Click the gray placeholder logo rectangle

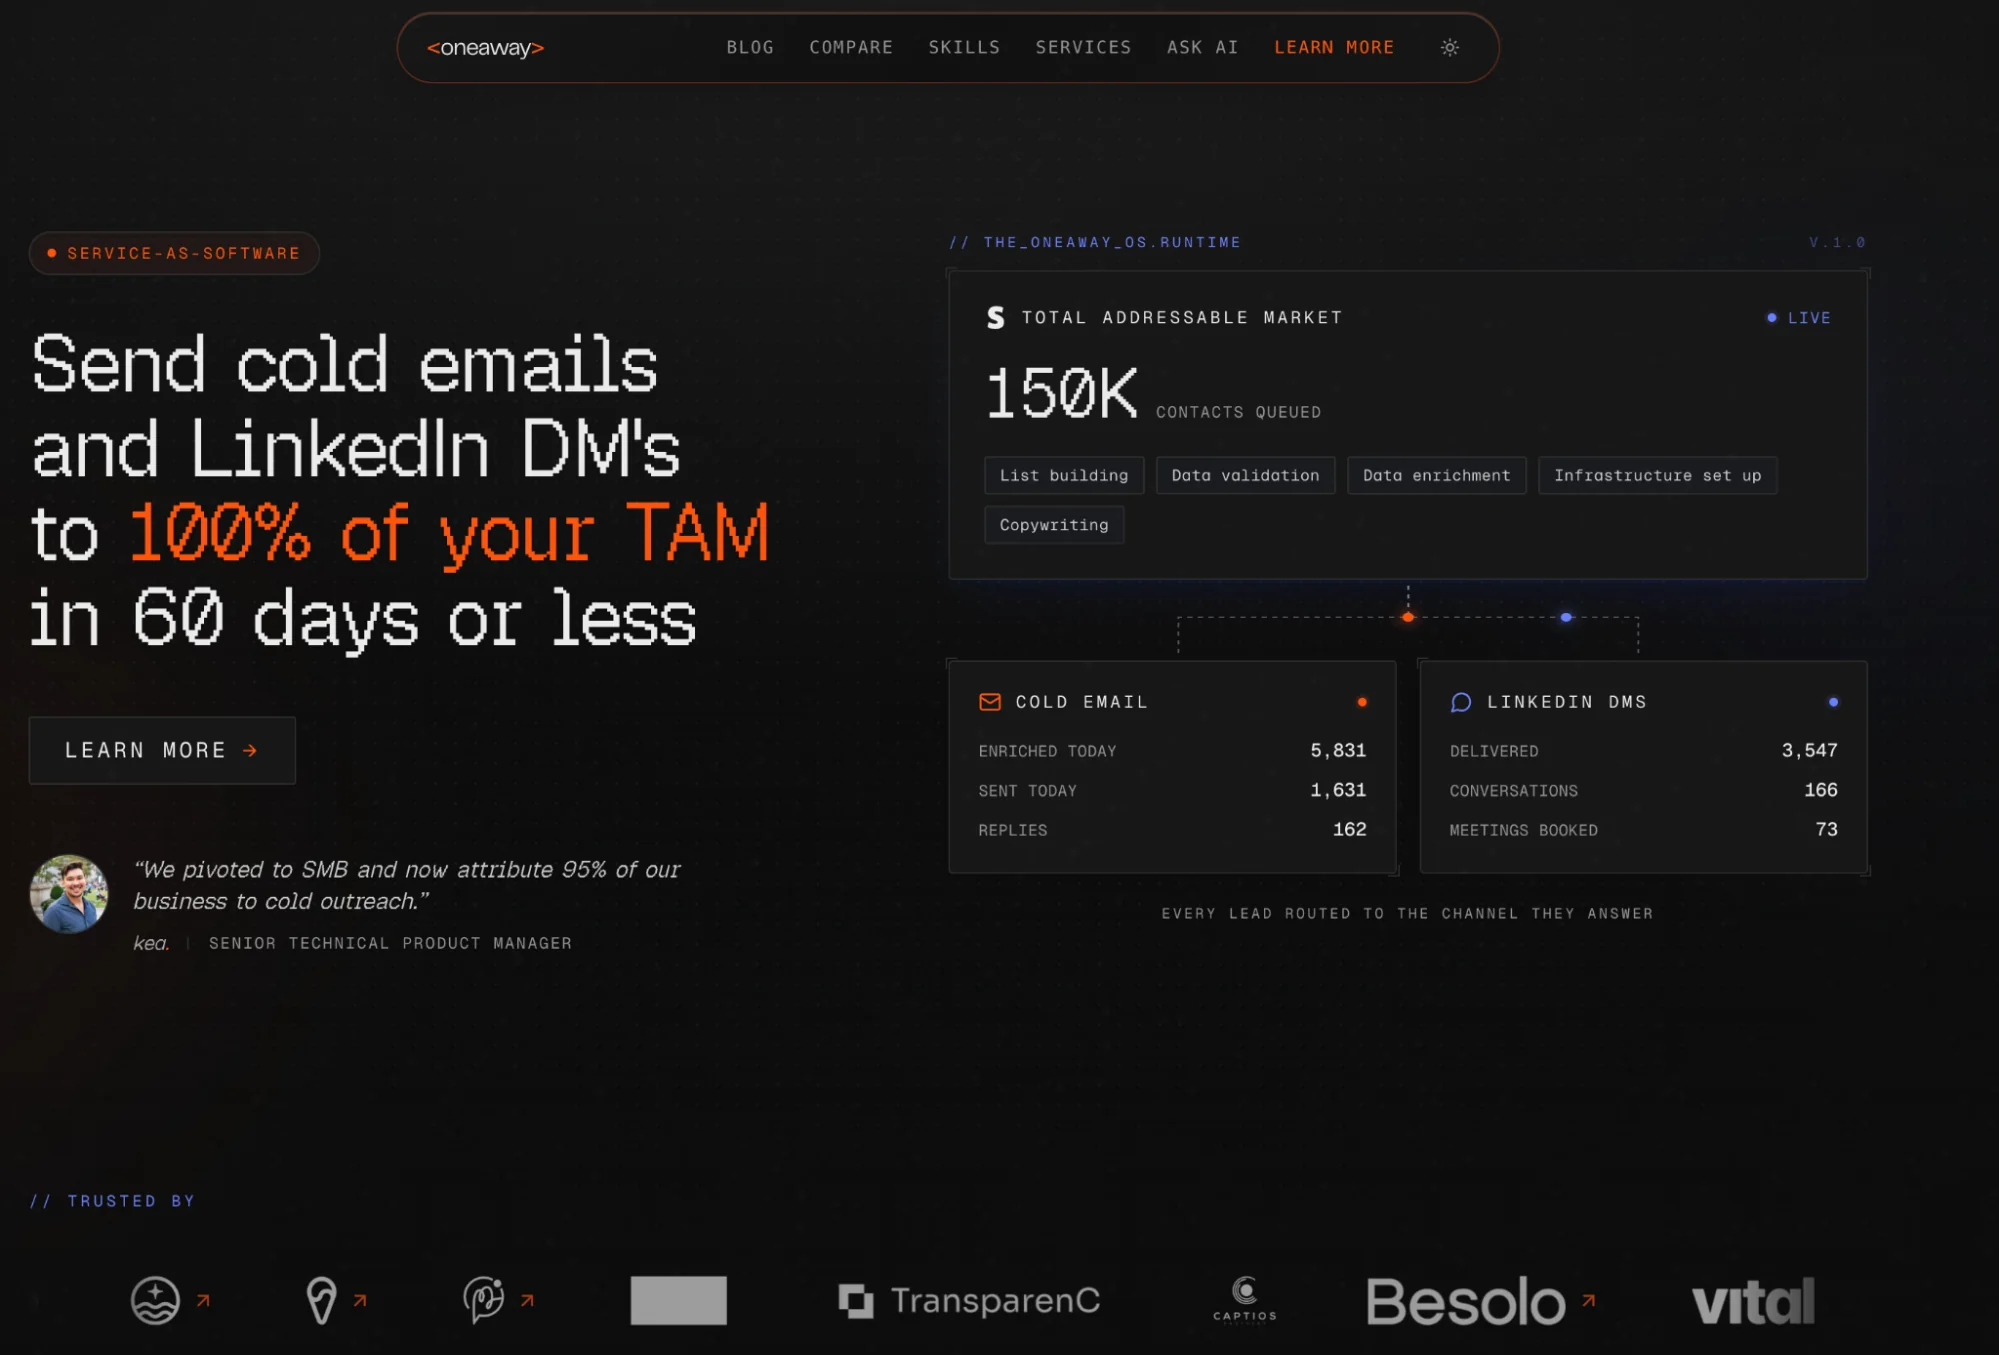[x=678, y=1300]
